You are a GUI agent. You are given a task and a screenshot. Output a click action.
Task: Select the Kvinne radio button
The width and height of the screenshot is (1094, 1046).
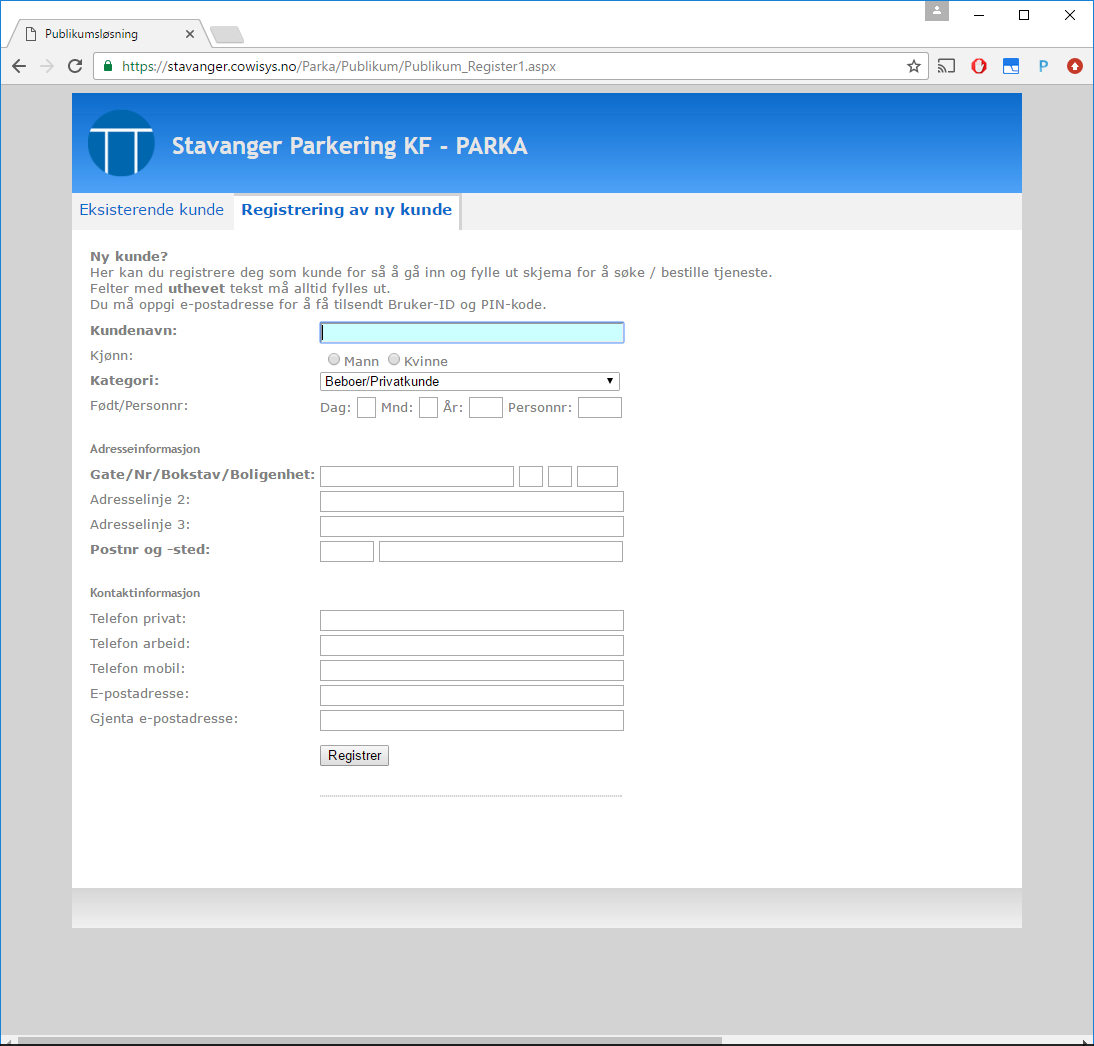tap(394, 359)
